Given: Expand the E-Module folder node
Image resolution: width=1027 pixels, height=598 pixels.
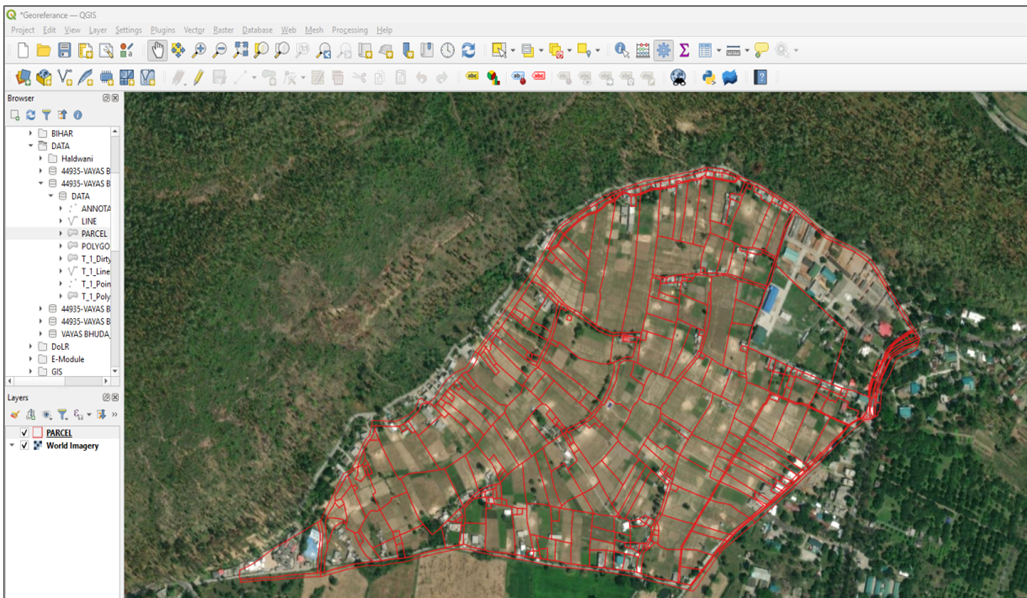Looking at the screenshot, I should click(31, 359).
